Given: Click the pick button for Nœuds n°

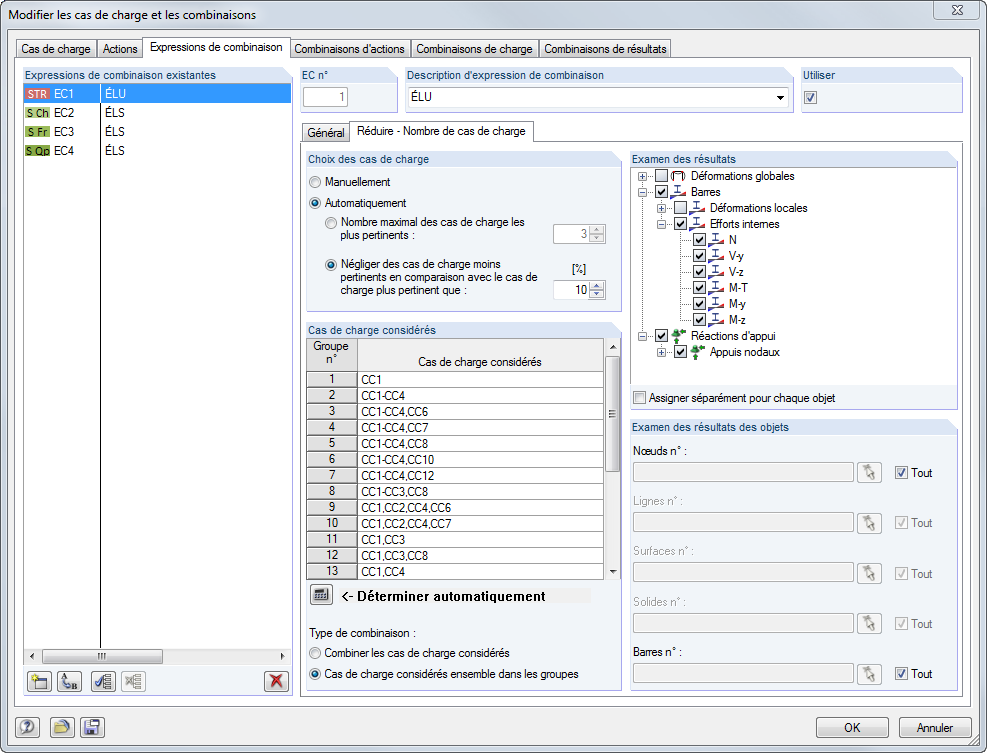Looking at the screenshot, I should [x=869, y=472].
